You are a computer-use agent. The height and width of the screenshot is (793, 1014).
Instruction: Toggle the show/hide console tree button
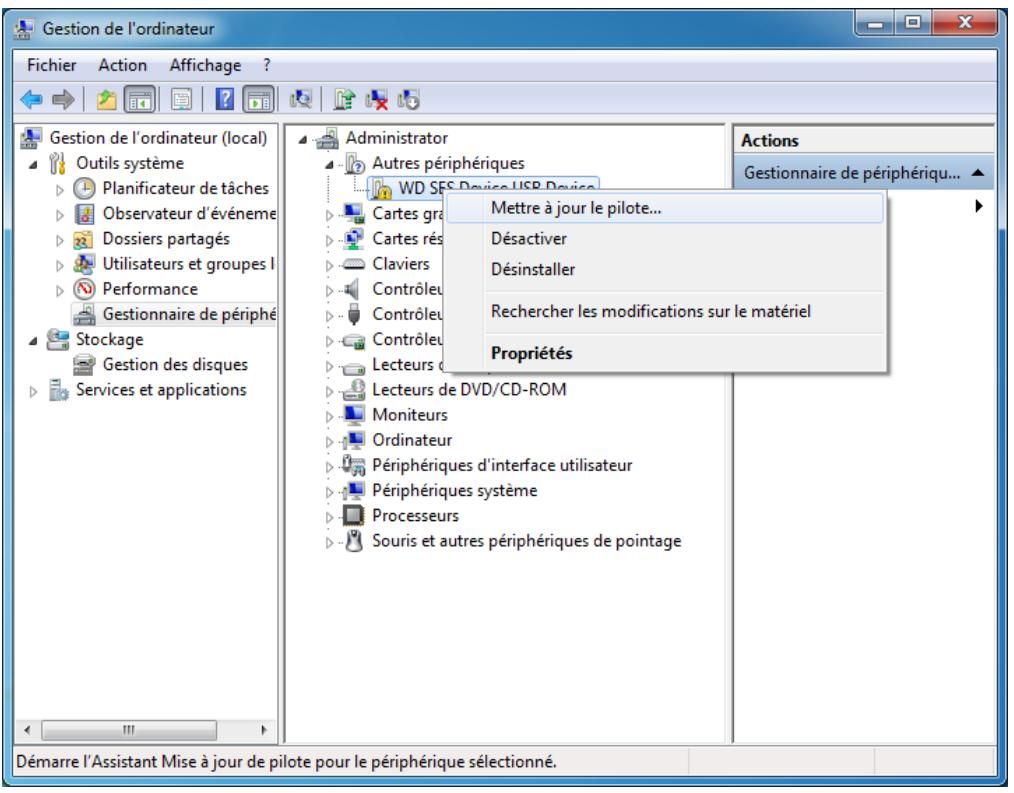(x=140, y=100)
